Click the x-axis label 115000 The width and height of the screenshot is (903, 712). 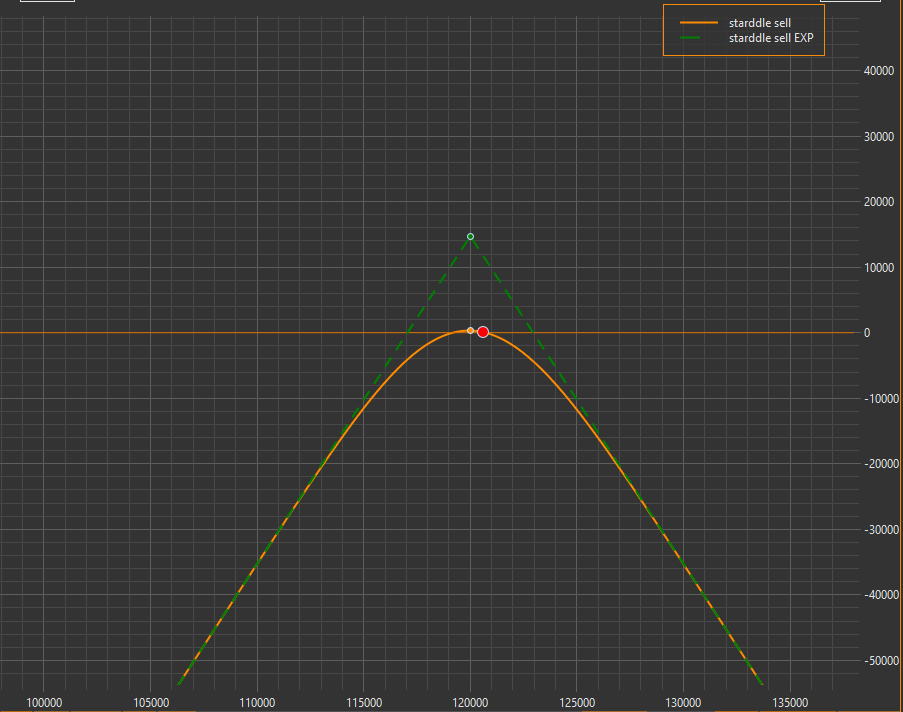point(364,703)
